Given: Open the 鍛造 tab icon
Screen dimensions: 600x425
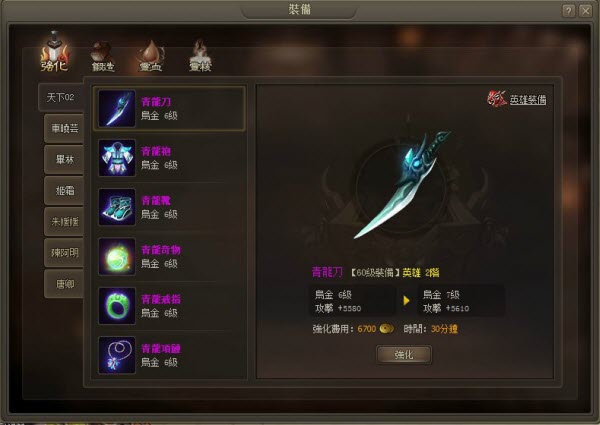Looking at the screenshot, I should 103,56.
